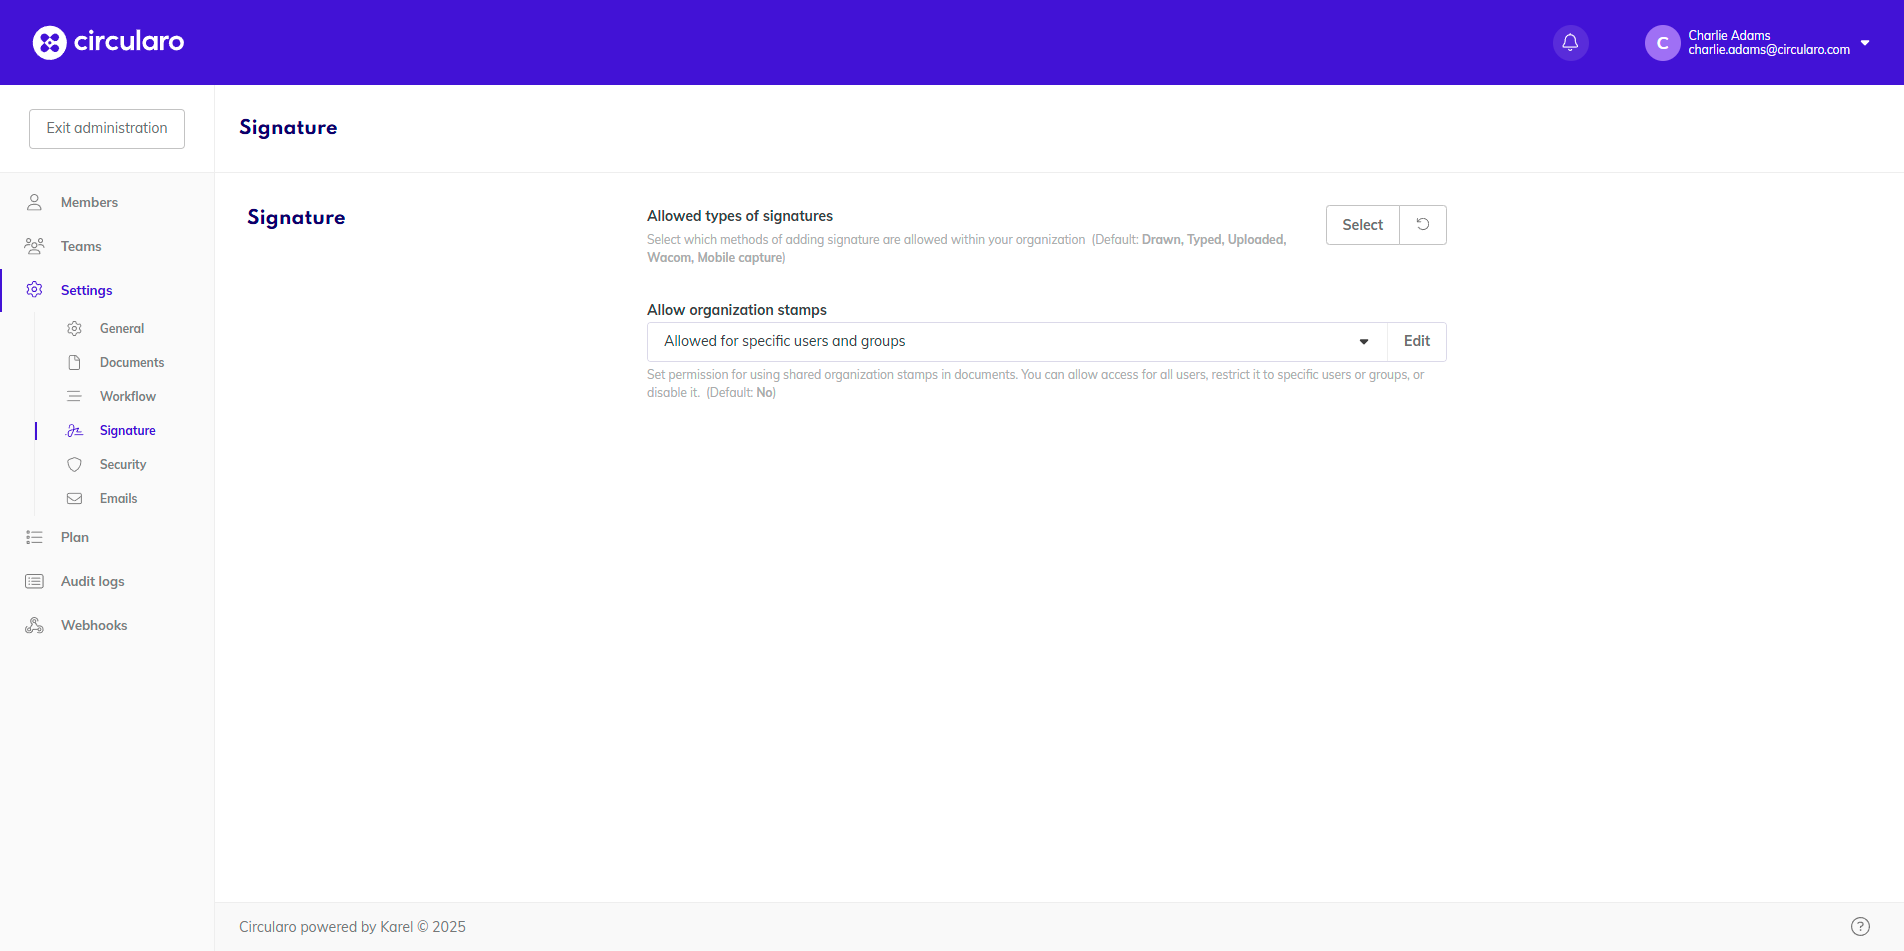This screenshot has height=951, width=1904.
Task: Open the notifications bell
Action: click(x=1570, y=43)
